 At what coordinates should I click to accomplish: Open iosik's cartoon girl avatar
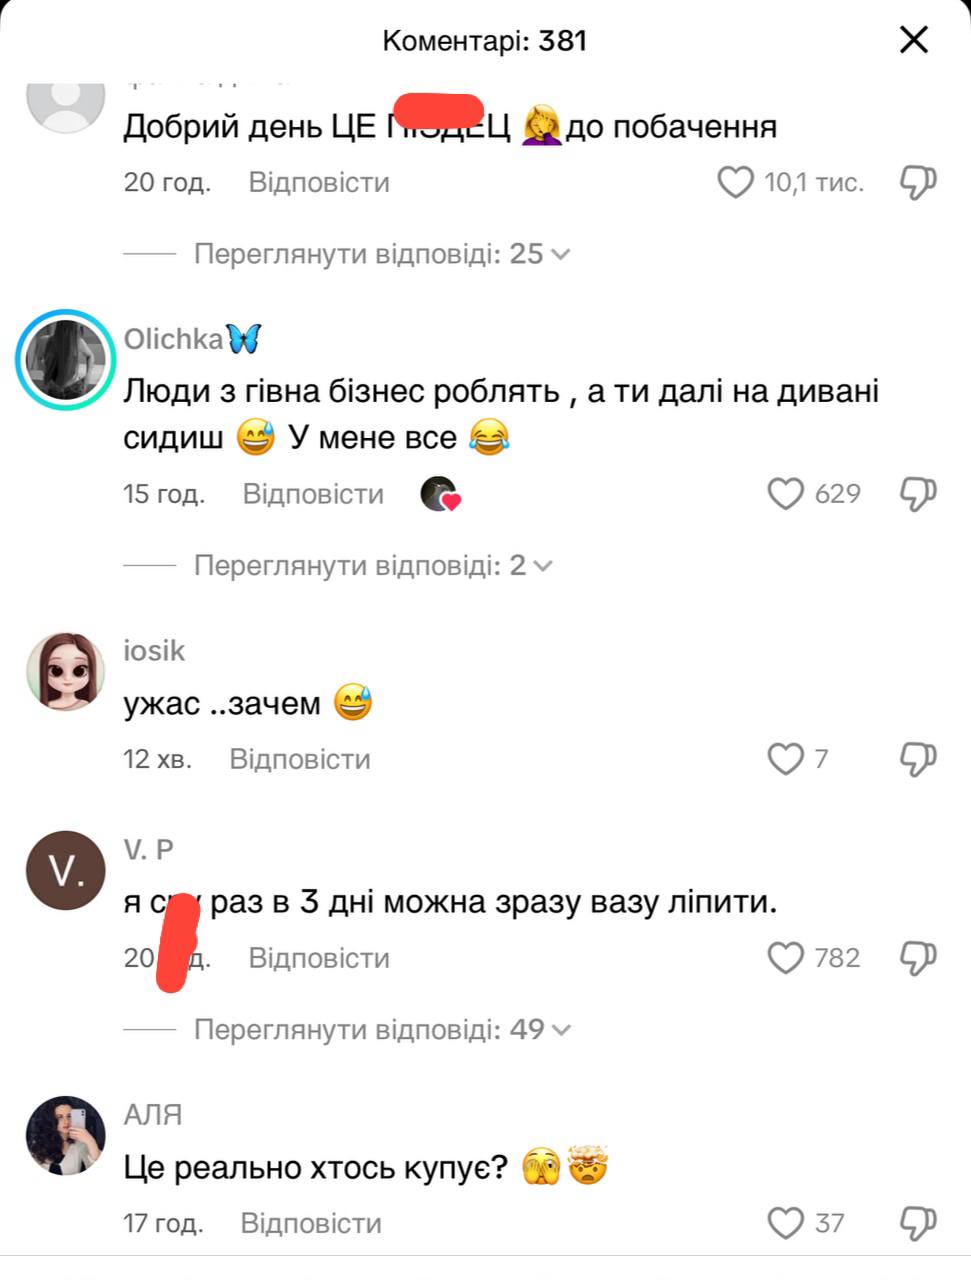[66, 671]
